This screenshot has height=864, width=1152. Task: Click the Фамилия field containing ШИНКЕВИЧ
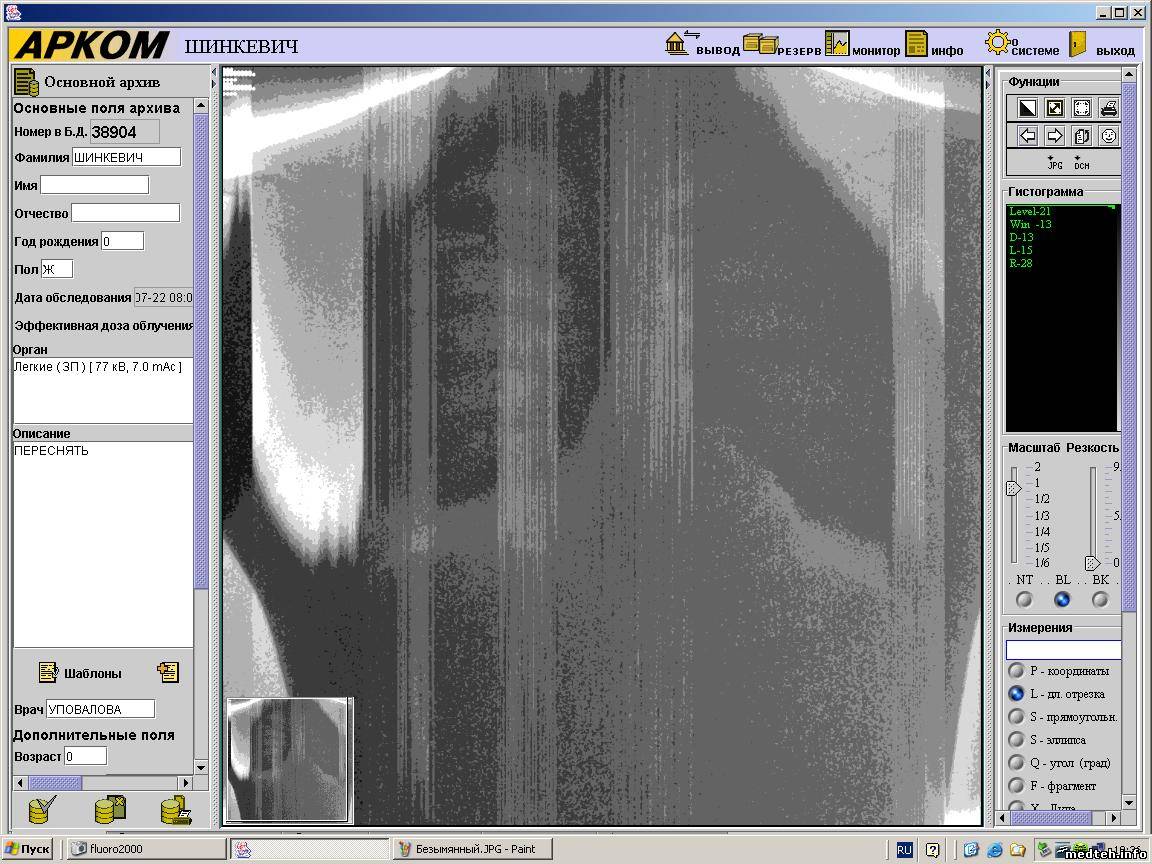(x=126, y=157)
